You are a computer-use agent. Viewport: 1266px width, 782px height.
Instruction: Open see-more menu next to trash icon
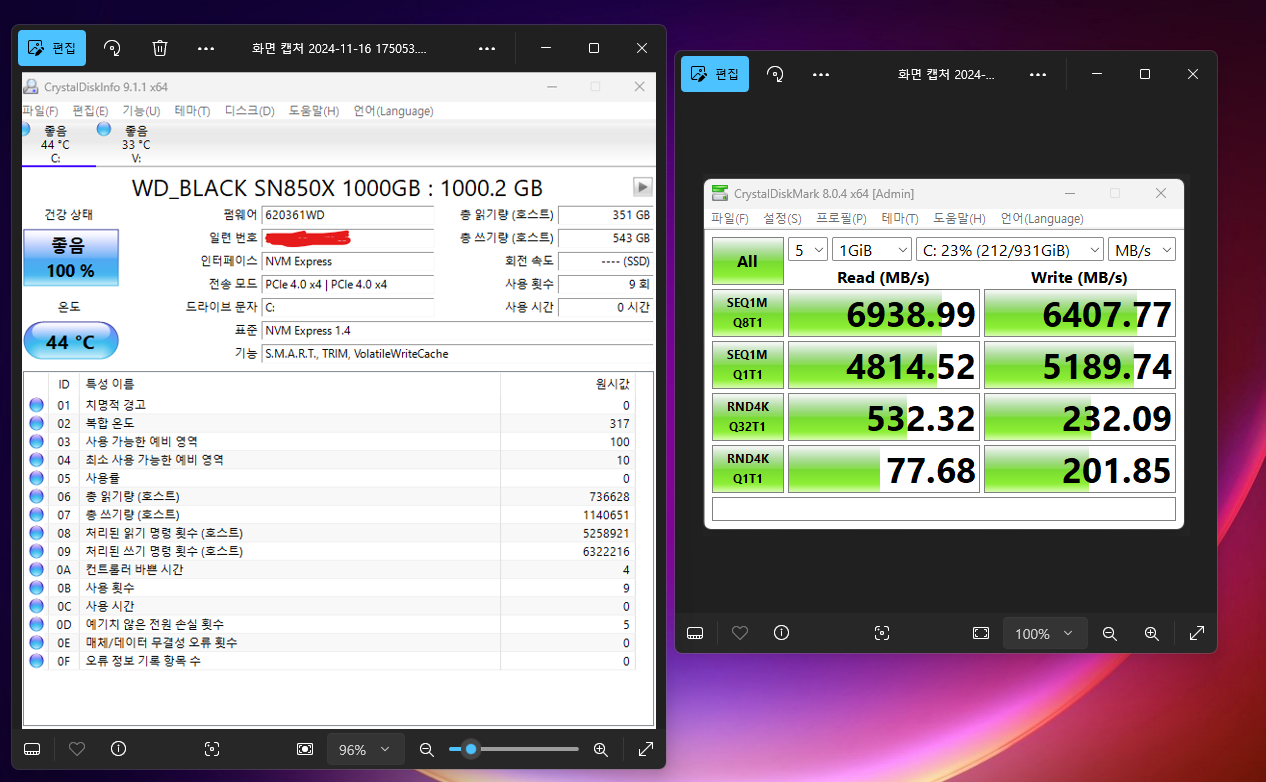point(206,48)
